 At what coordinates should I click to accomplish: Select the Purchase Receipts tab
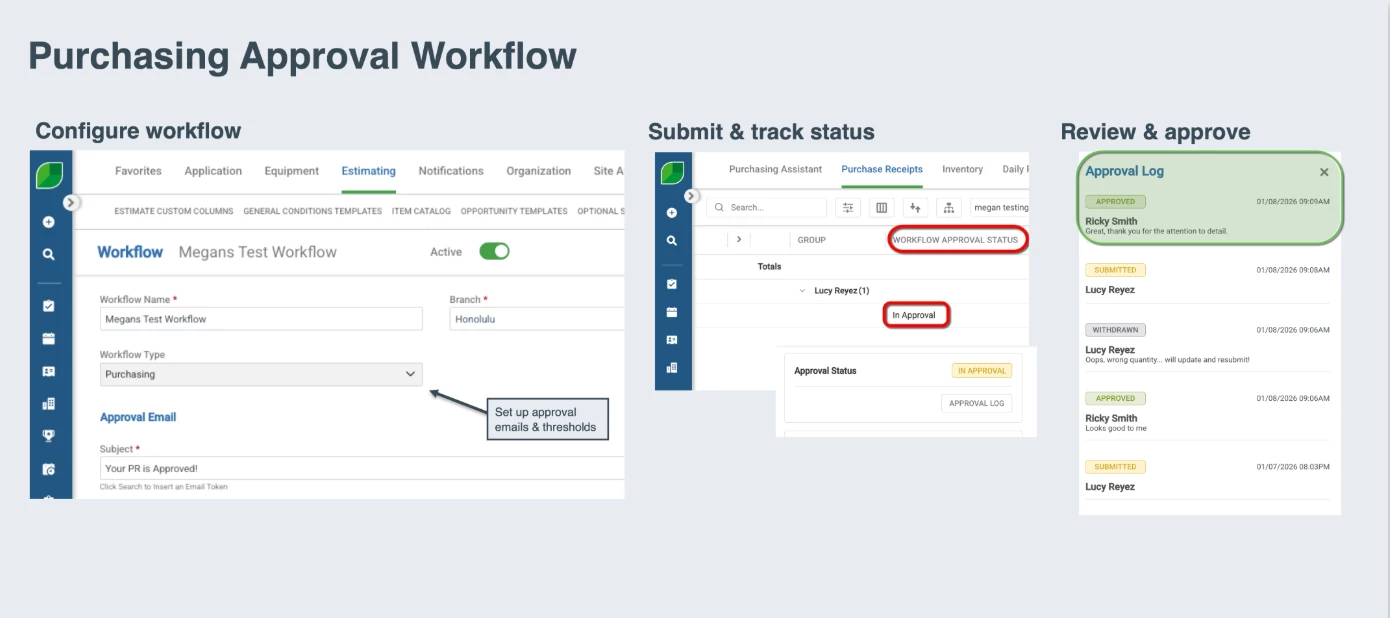tap(882, 169)
